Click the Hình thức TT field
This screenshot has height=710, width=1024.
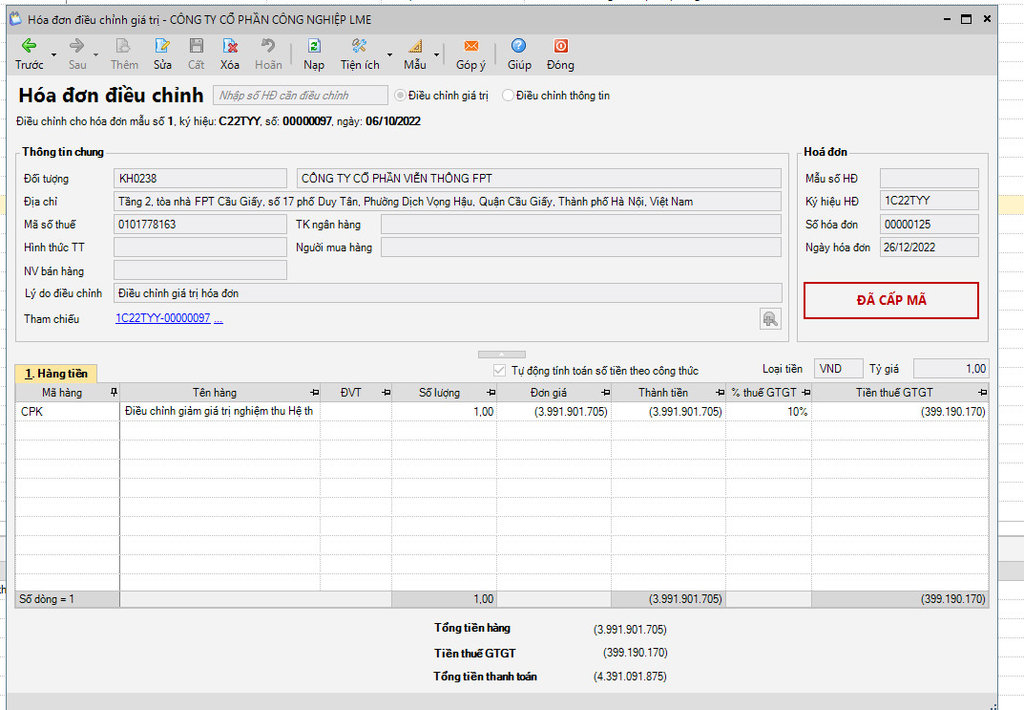pyautogui.click(x=200, y=247)
